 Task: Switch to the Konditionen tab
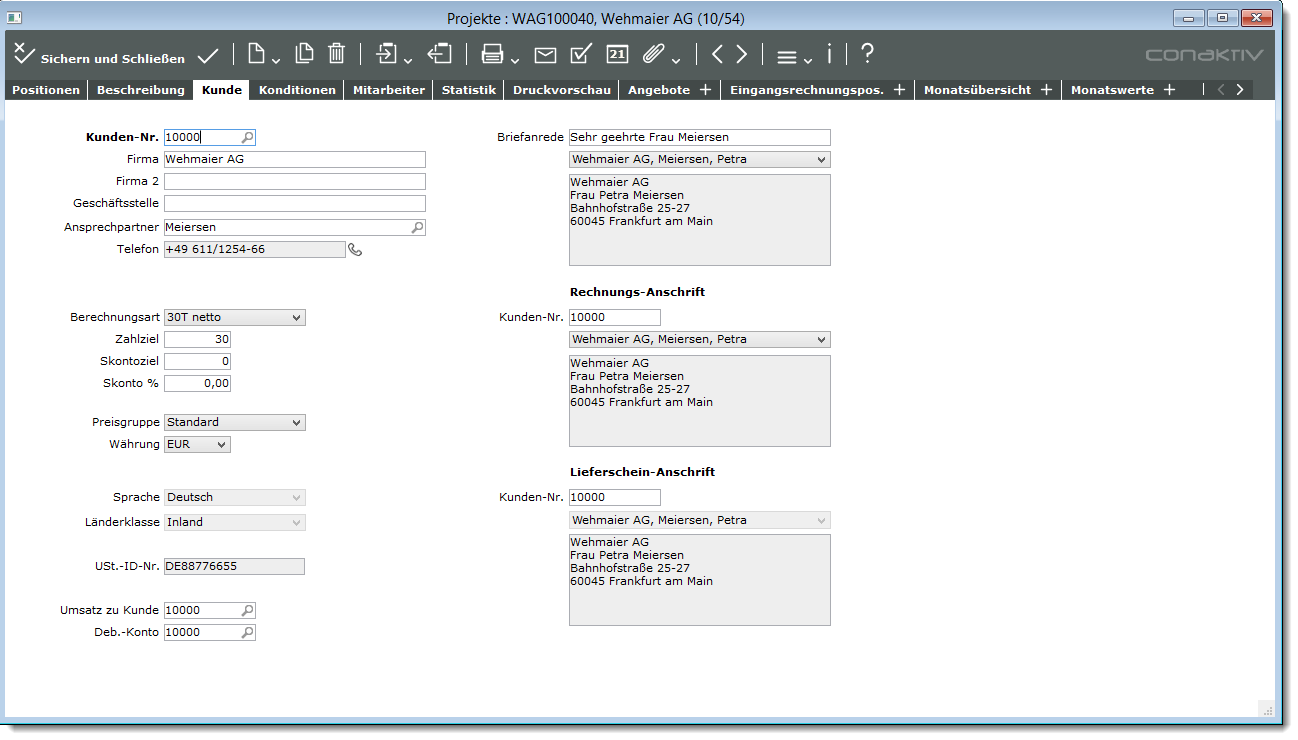(x=297, y=90)
